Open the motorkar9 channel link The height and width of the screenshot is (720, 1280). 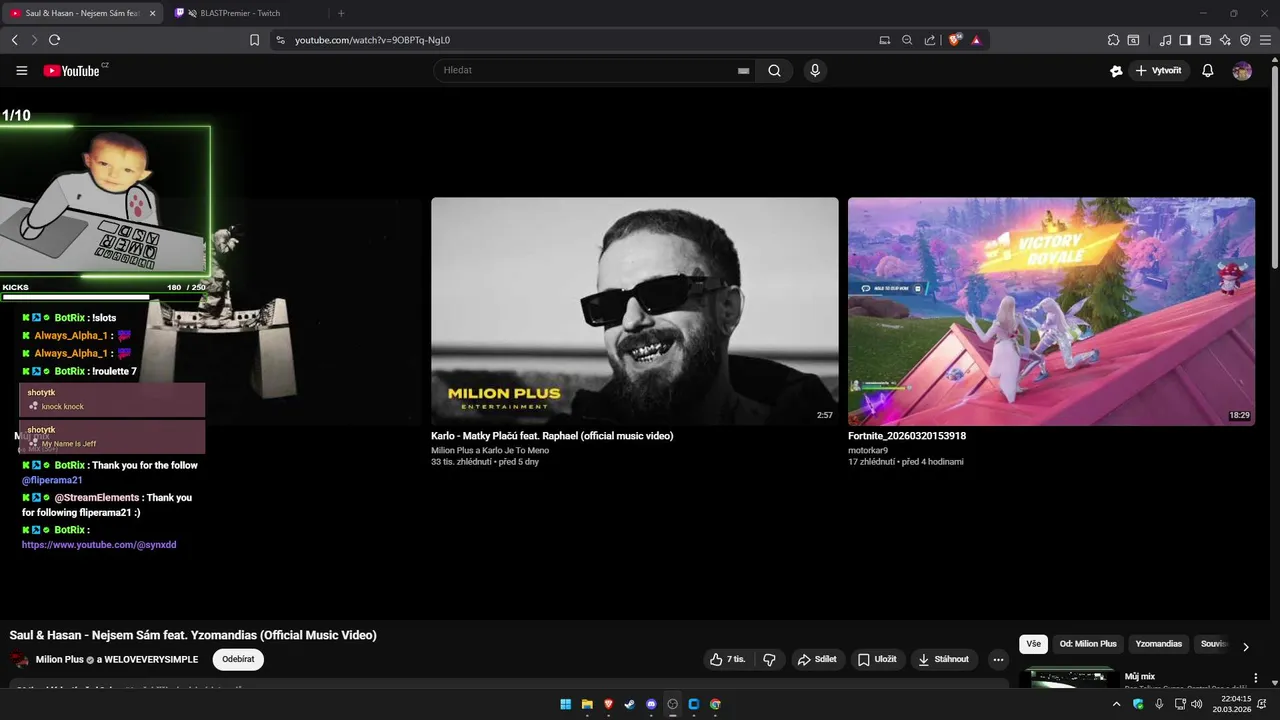(x=868, y=450)
